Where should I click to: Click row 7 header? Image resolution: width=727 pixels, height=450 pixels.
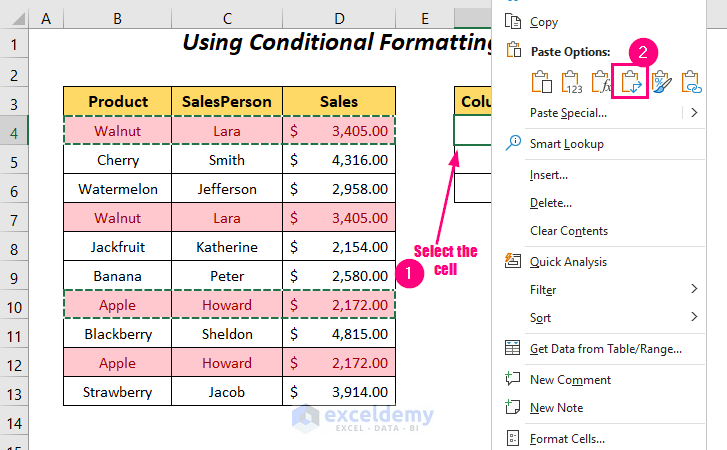click(14, 218)
